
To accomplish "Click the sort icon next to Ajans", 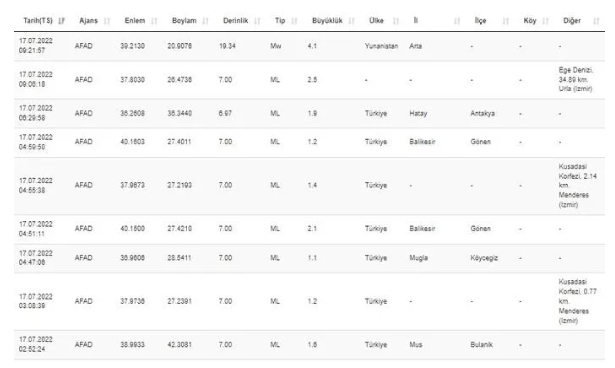I will [x=107, y=21].
